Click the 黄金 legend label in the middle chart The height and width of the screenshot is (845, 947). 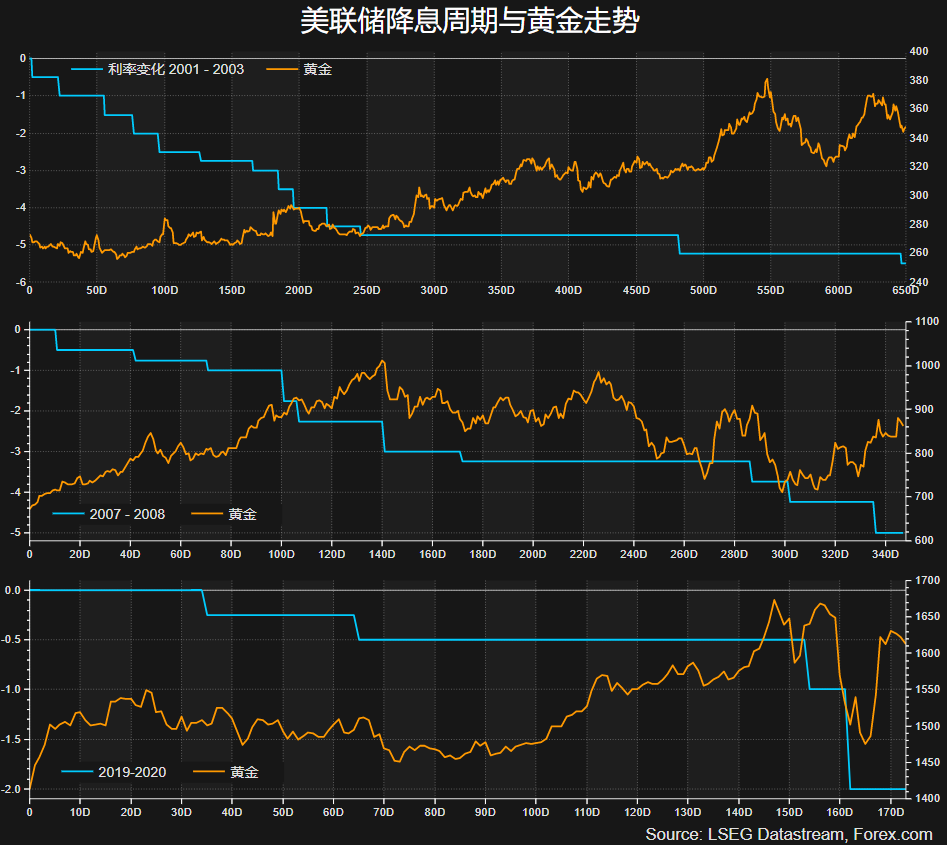coord(242,514)
